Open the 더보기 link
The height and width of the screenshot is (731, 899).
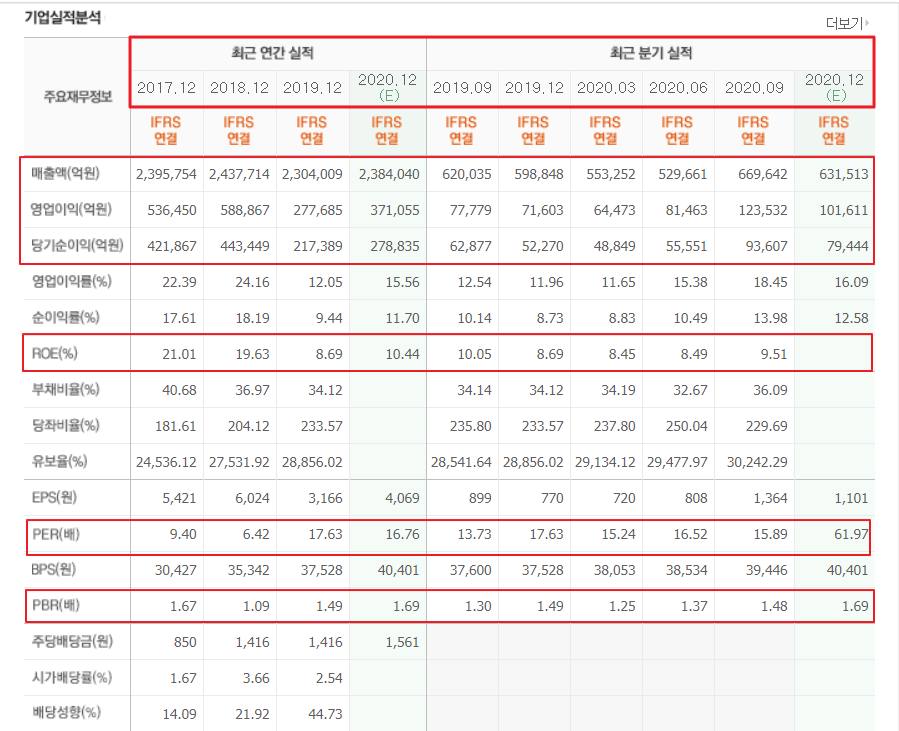(x=847, y=23)
